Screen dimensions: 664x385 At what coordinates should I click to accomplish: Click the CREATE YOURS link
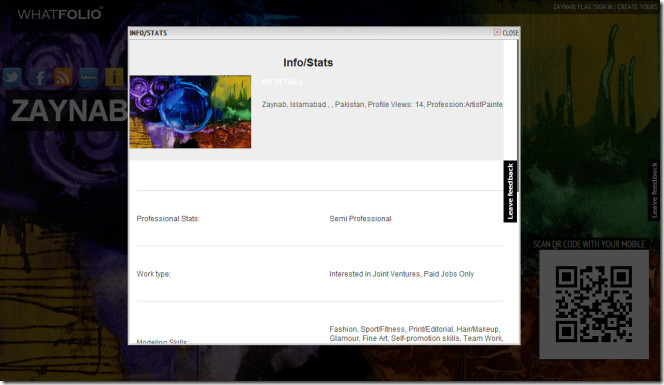637,7
